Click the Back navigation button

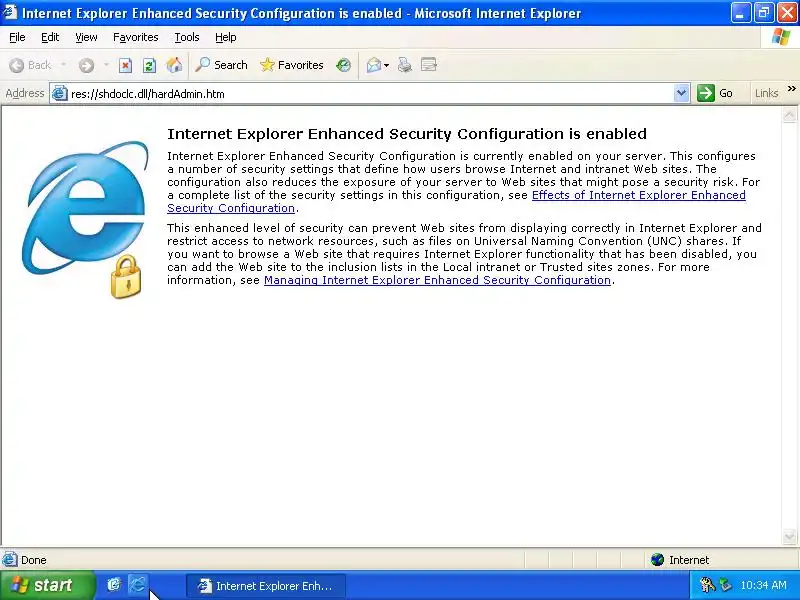(31, 65)
